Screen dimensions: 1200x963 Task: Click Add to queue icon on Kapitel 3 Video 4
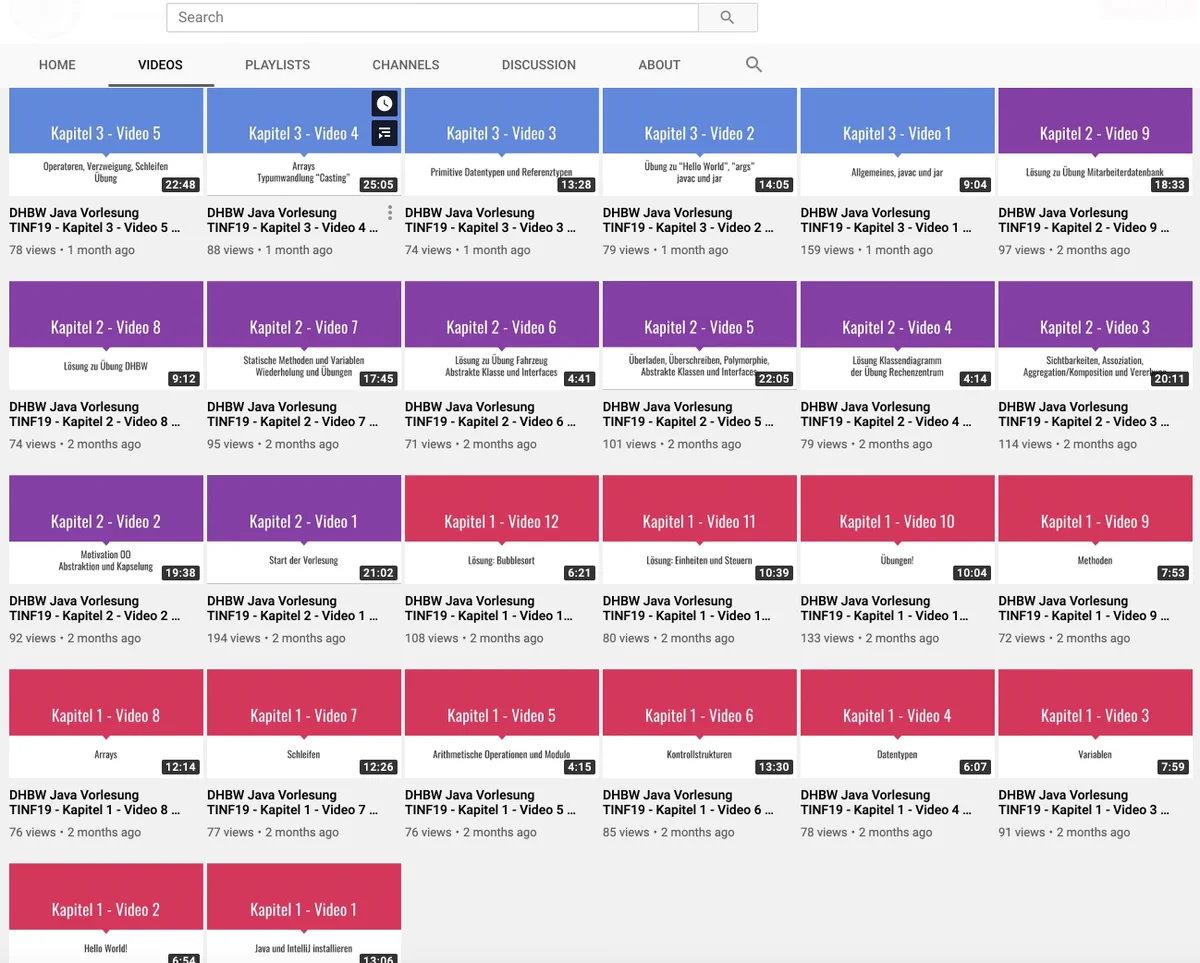(x=385, y=132)
